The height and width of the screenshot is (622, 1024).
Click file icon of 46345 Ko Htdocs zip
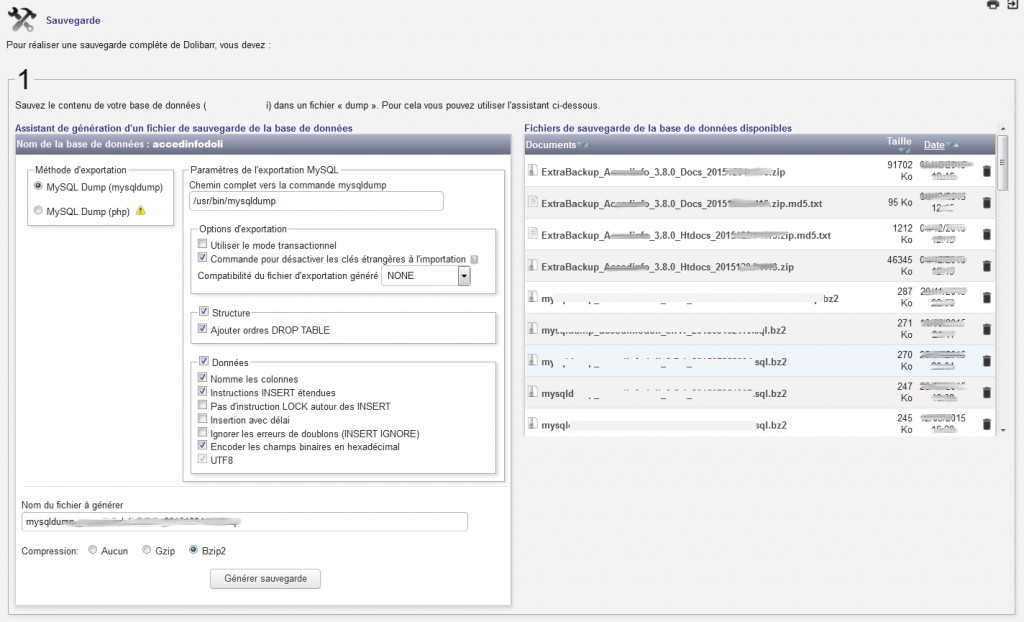(532, 265)
